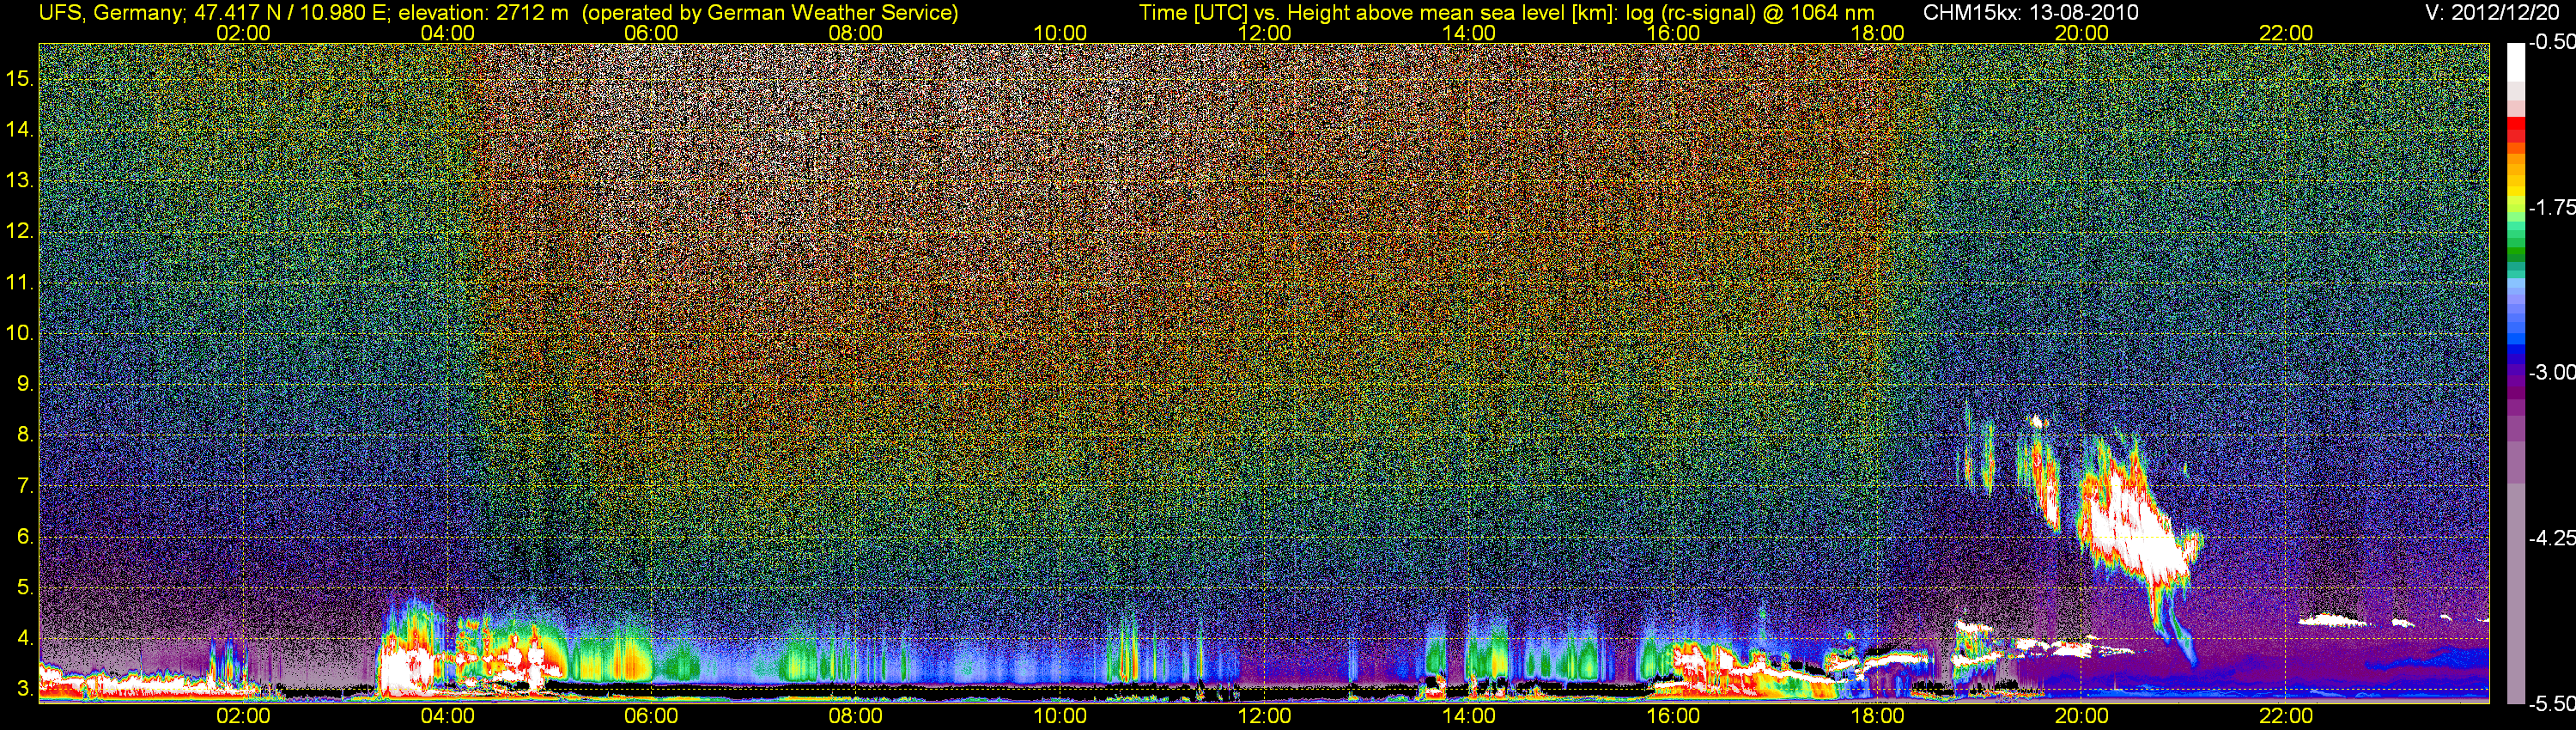Click the 'elevation: 2712 m' text
The height and width of the screenshot is (730, 2576).
pyautogui.click(x=484, y=13)
